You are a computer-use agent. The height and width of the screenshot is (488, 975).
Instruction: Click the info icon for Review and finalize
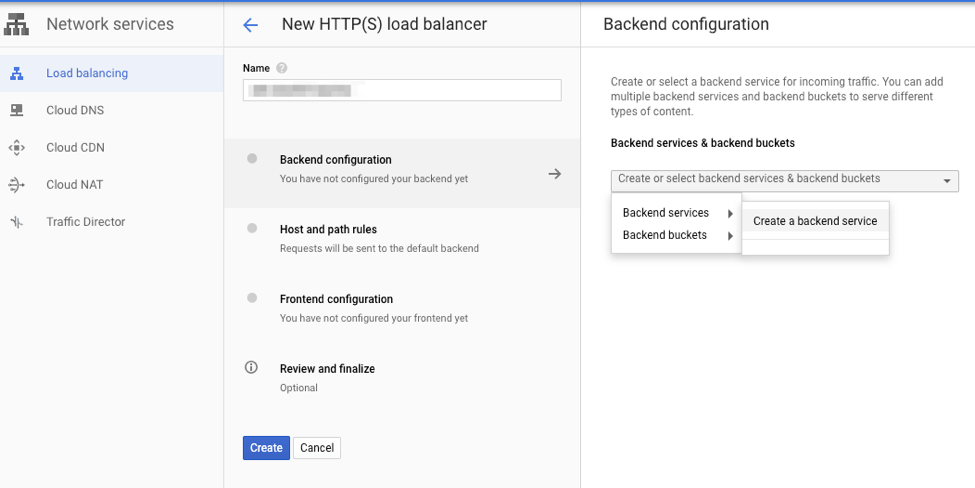click(x=252, y=368)
